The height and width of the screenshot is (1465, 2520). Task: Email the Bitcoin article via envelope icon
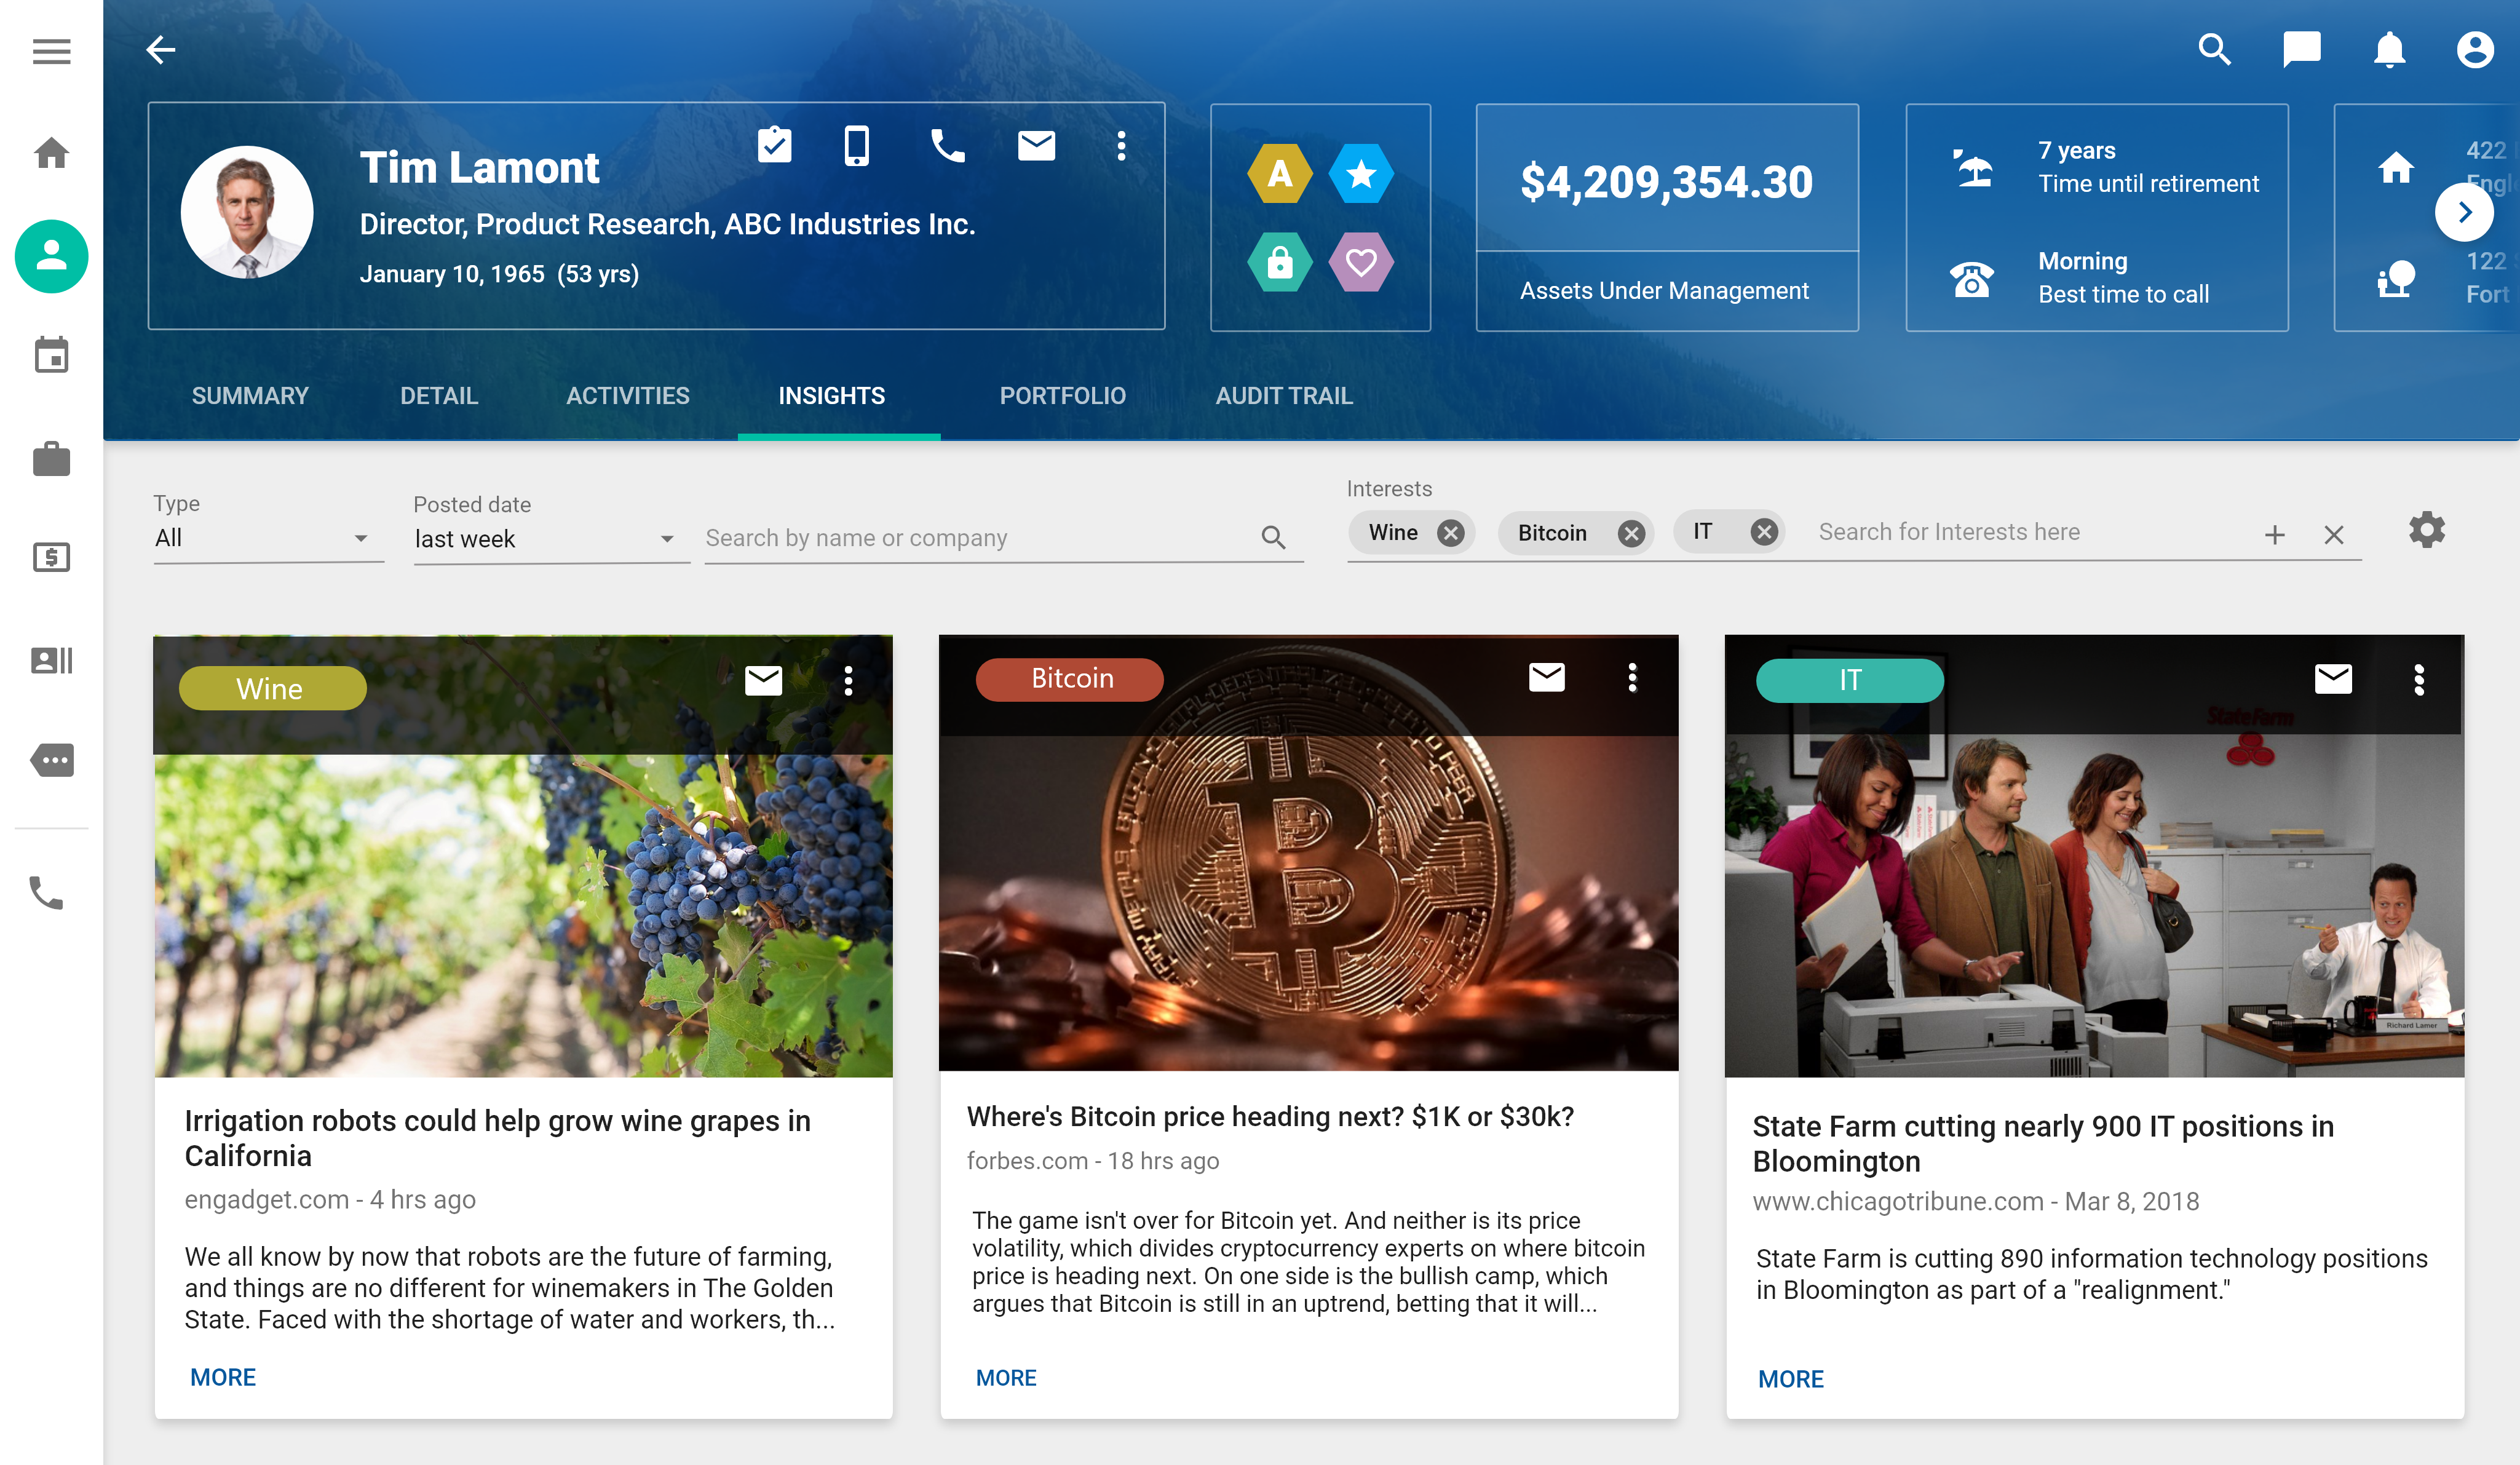pos(1546,678)
